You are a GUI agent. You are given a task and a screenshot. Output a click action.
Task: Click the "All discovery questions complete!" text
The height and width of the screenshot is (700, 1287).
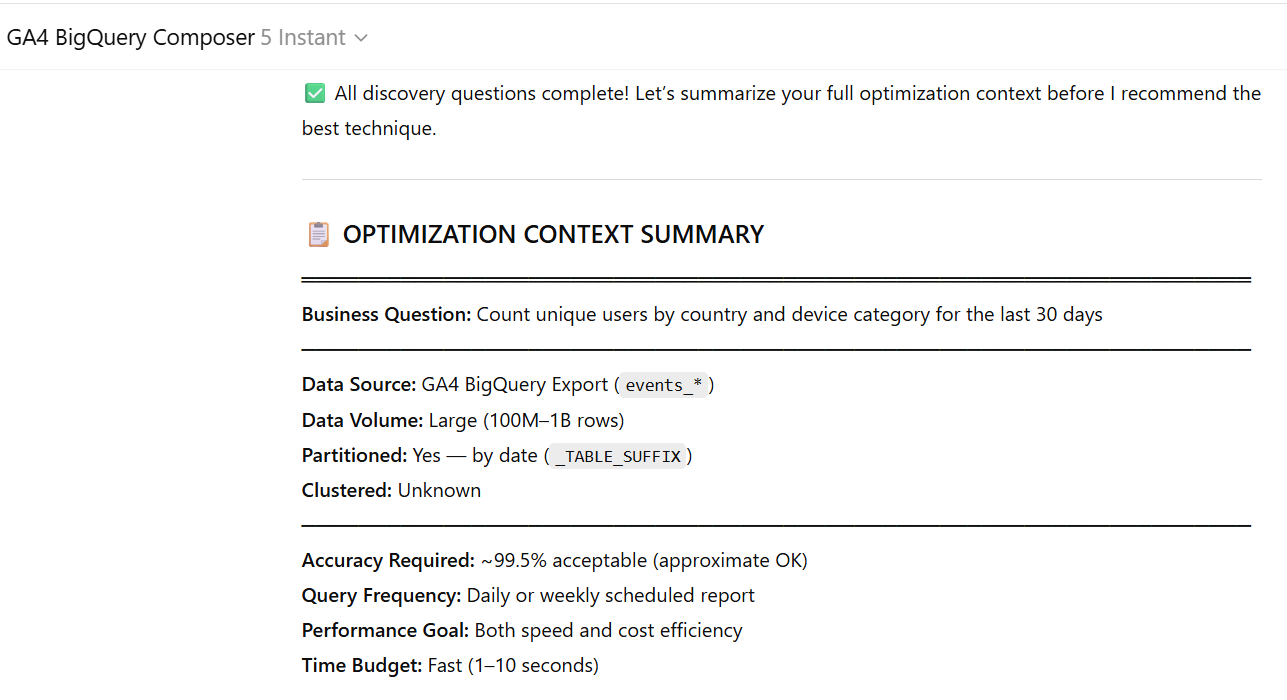coord(482,94)
